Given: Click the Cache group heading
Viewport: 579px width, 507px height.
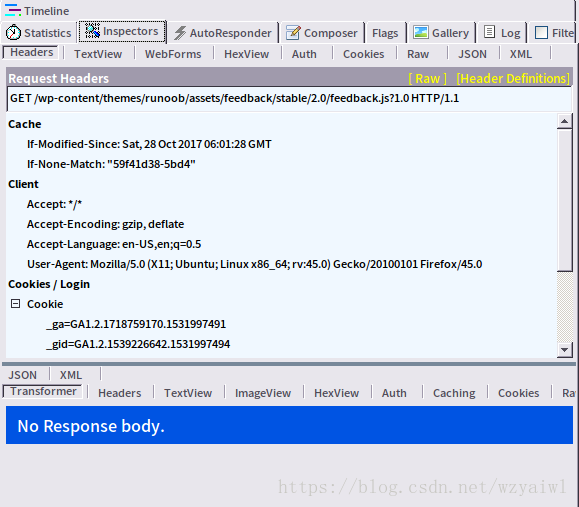Looking at the screenshot, I should coord(25,124).
